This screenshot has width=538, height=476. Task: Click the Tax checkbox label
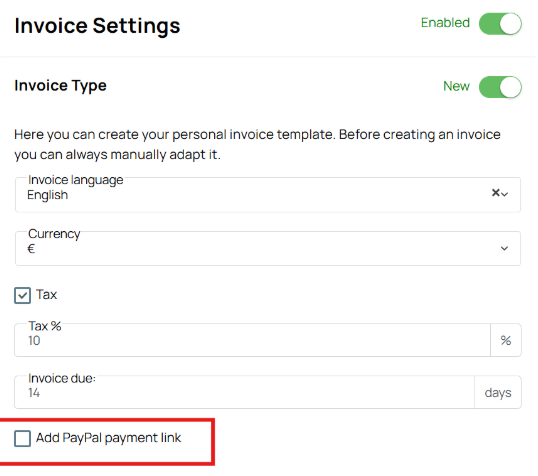(47, 294)
